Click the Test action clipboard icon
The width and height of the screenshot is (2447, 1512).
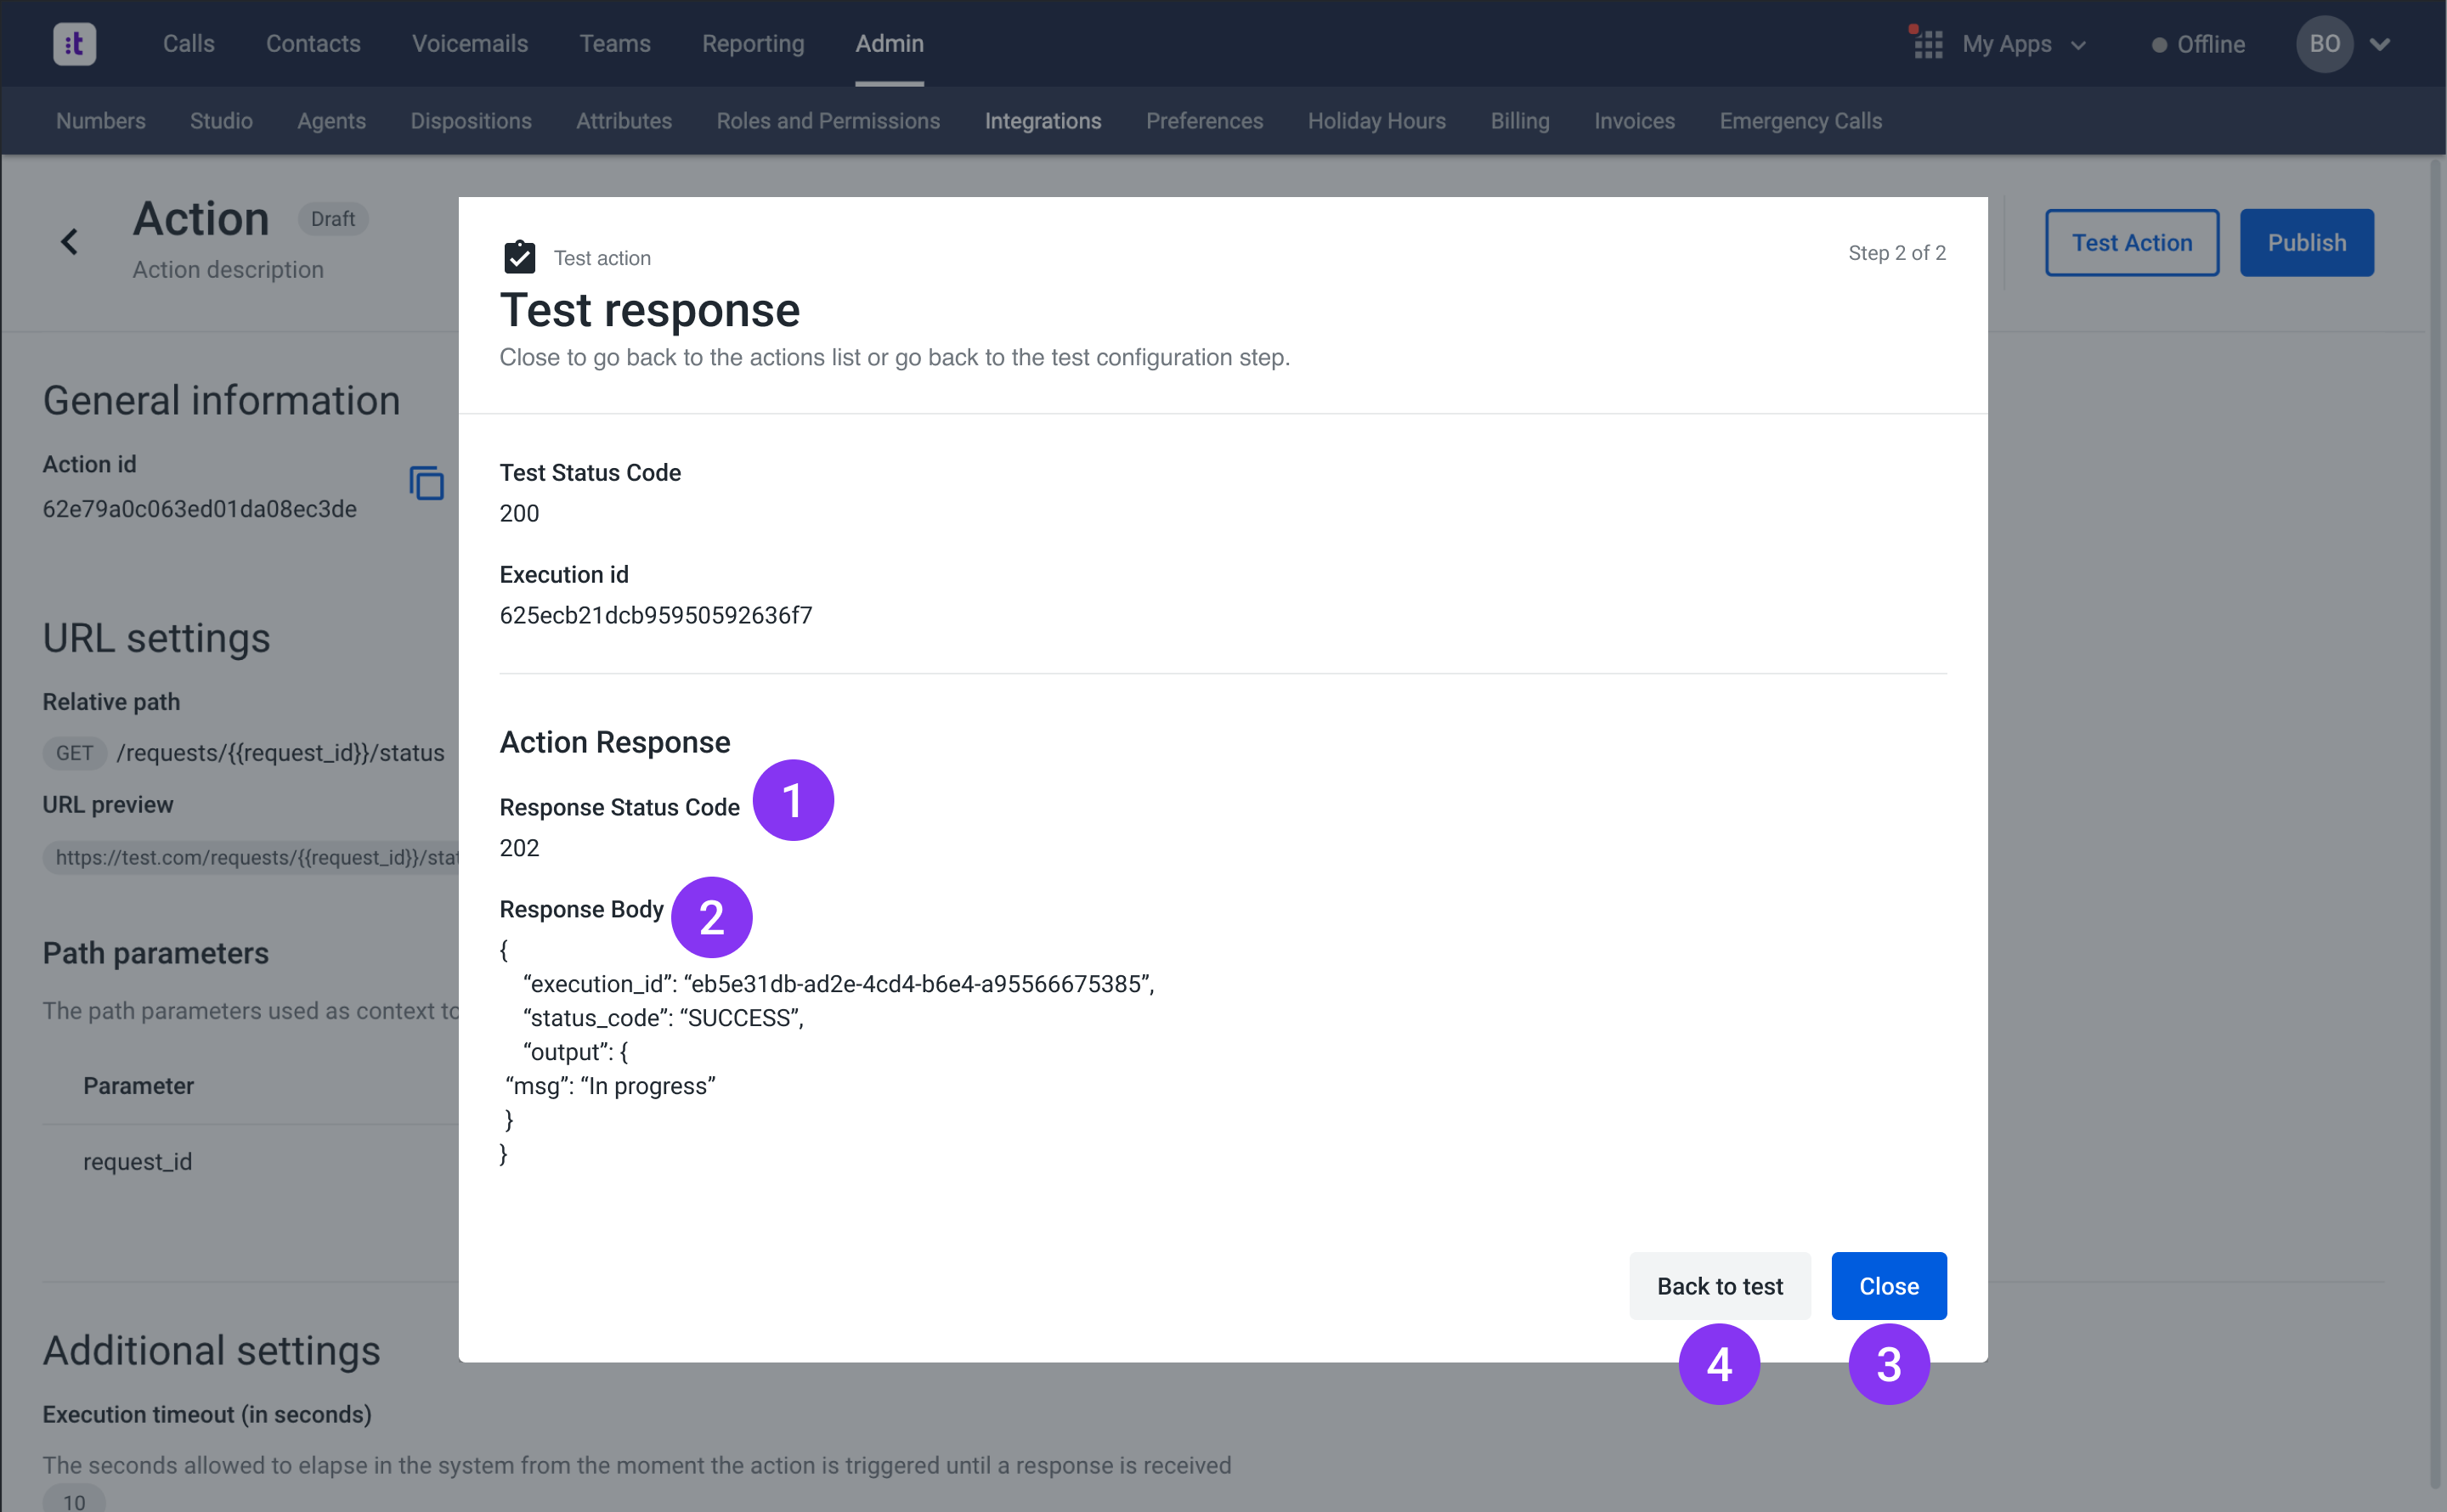519,257
